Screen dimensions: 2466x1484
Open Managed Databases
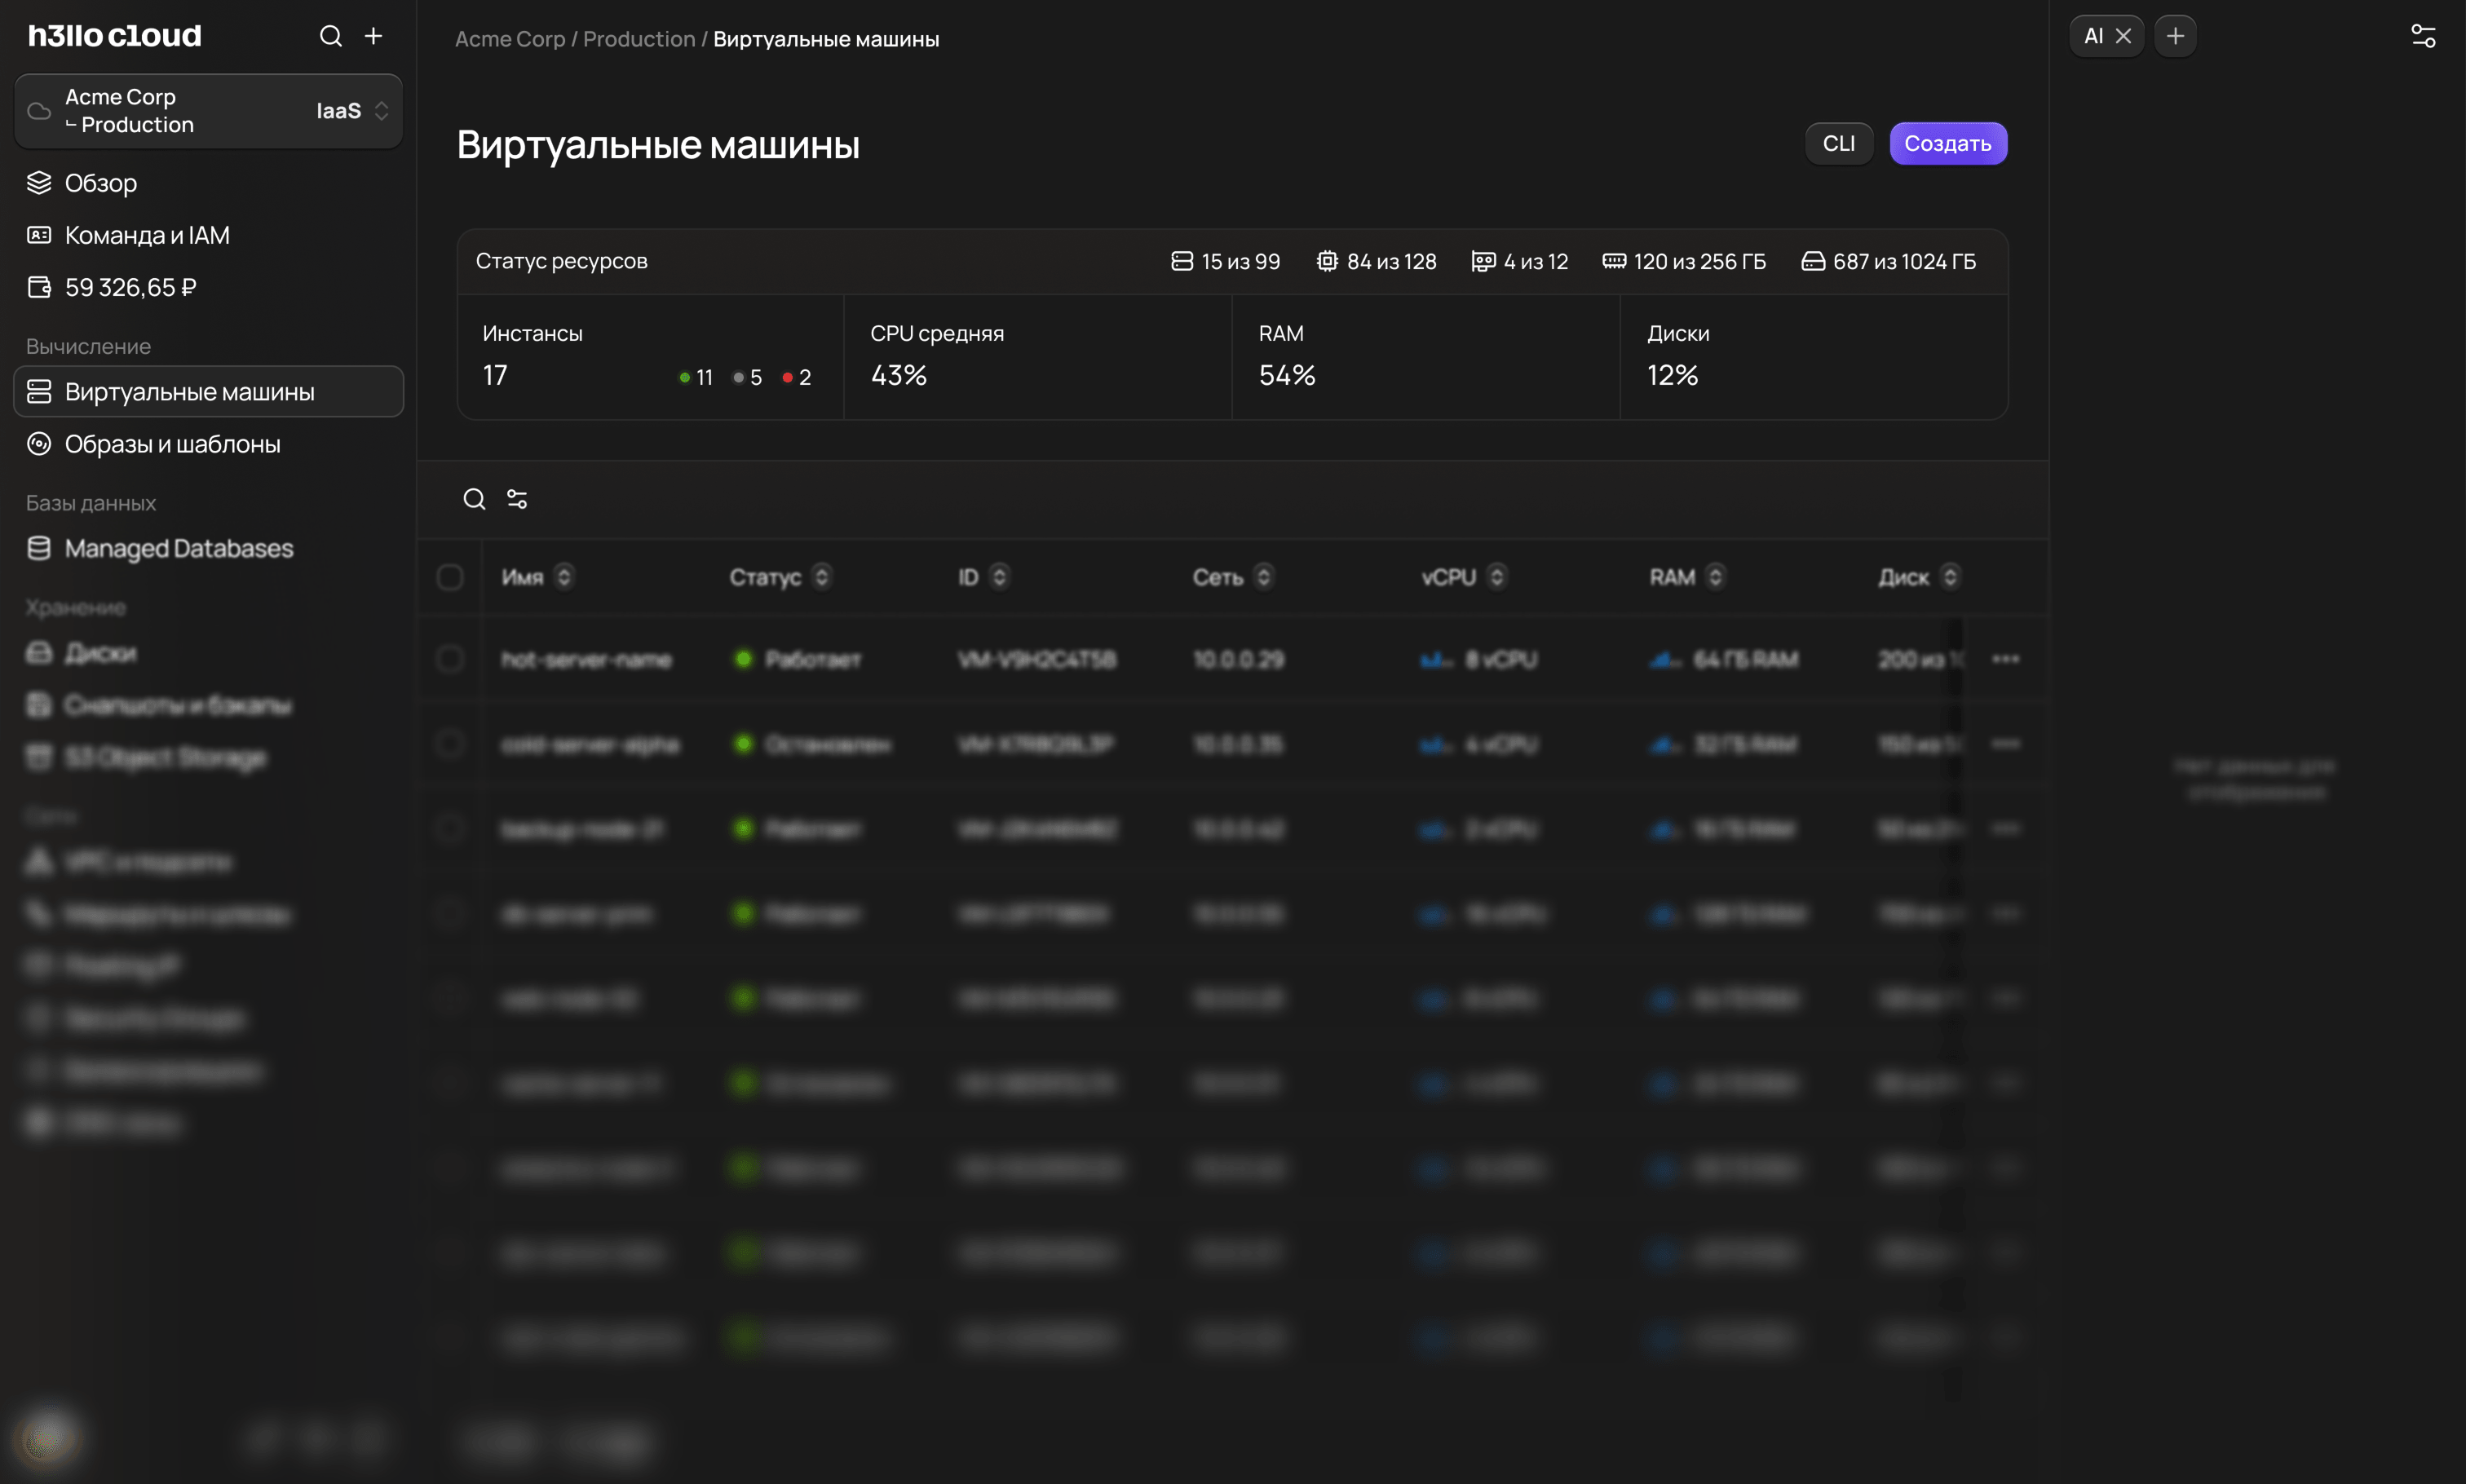click(208, 548)
